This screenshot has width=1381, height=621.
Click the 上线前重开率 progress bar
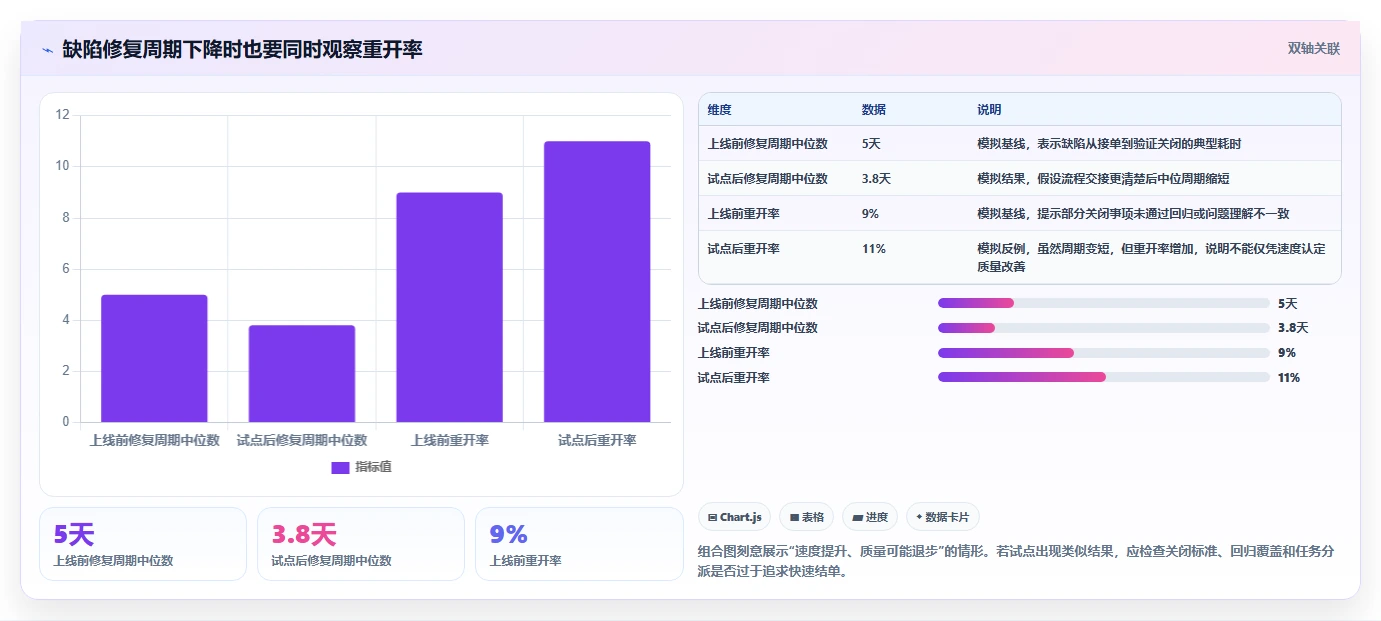[1104, 353]
